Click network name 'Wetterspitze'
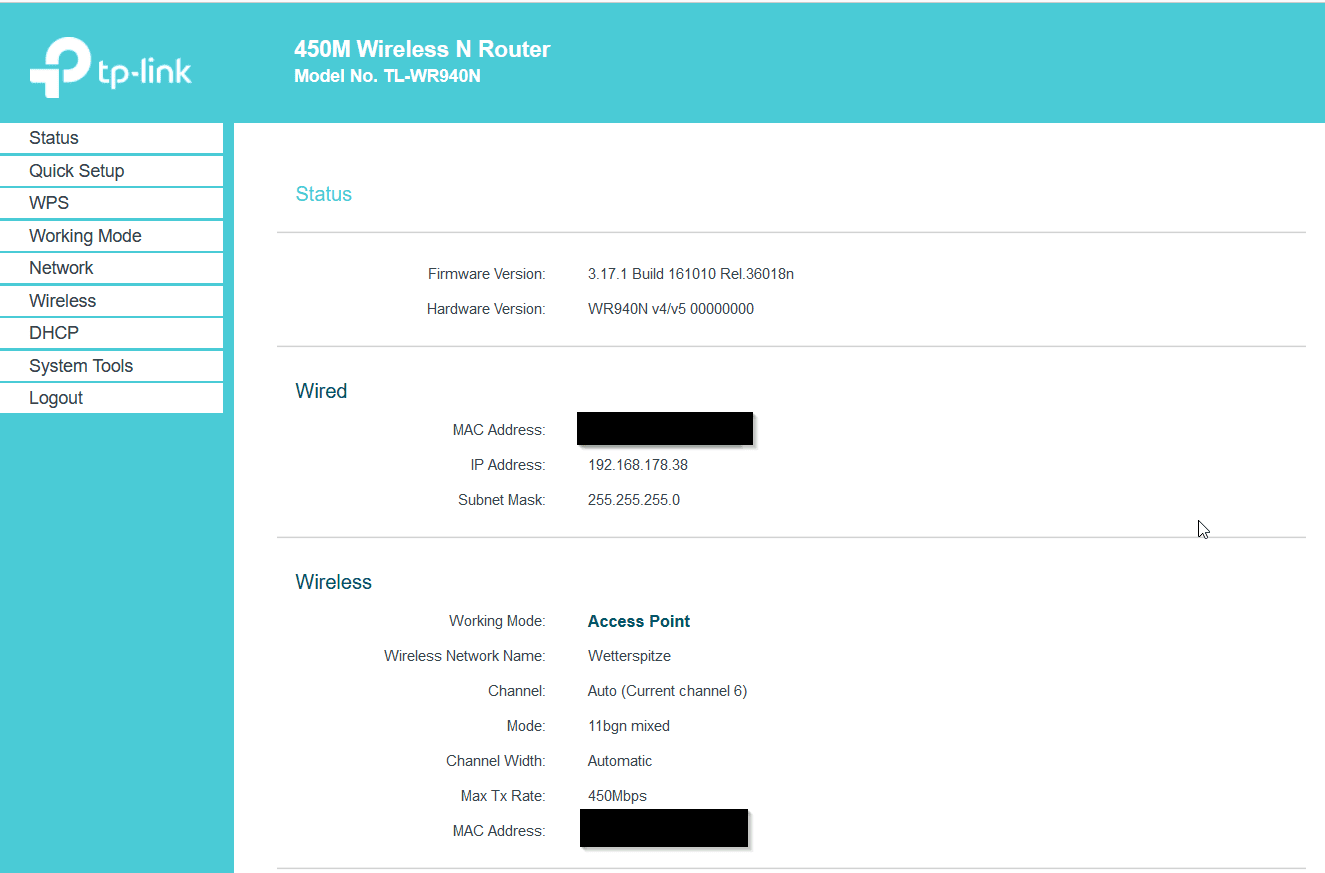This screenshot has width=1325, height=873. (629, 656)
